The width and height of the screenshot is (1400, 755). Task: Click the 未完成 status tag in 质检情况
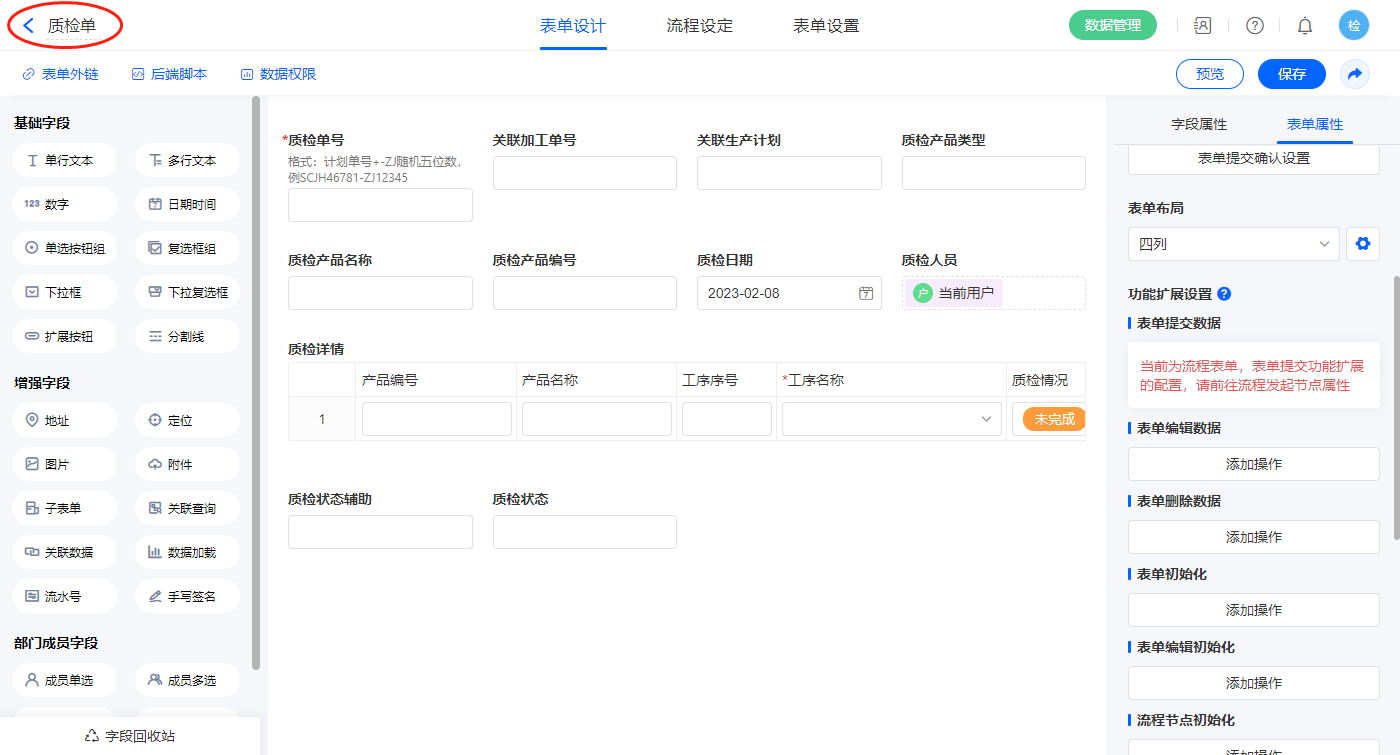(x=1053, y=419)
